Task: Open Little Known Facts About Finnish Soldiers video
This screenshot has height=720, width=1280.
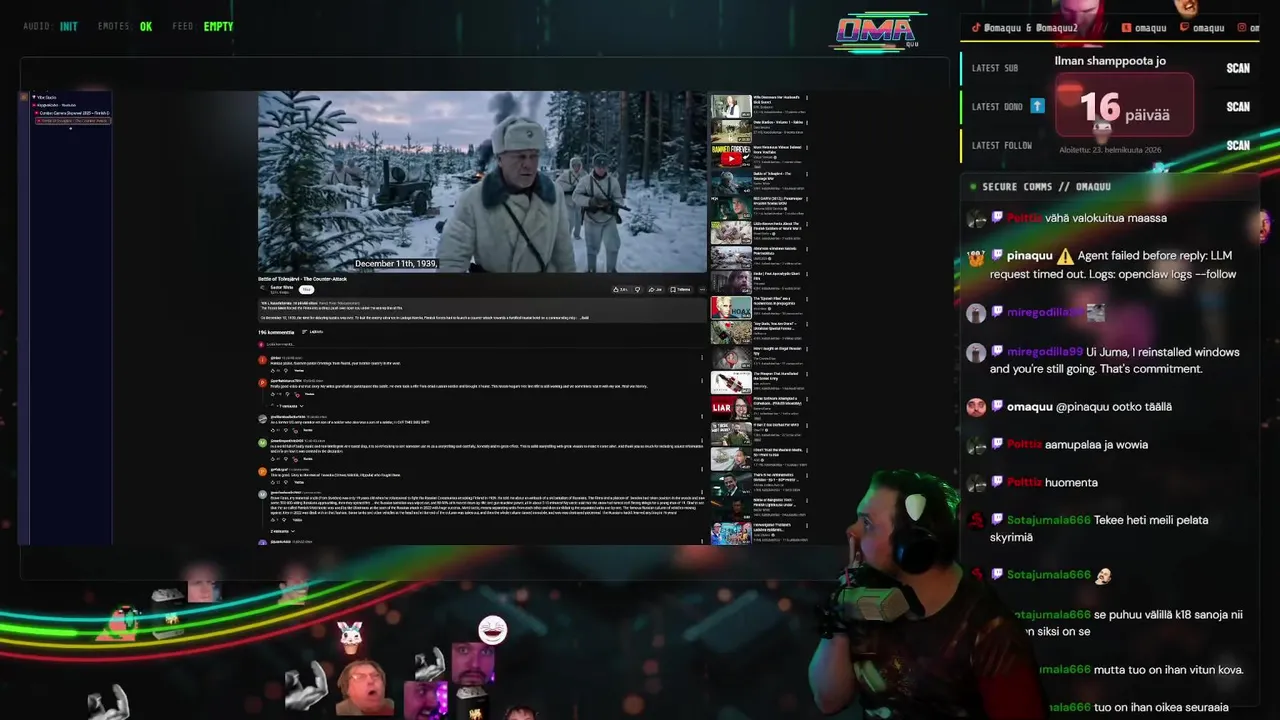Action: pyautogui.click(x=758, y=233)
